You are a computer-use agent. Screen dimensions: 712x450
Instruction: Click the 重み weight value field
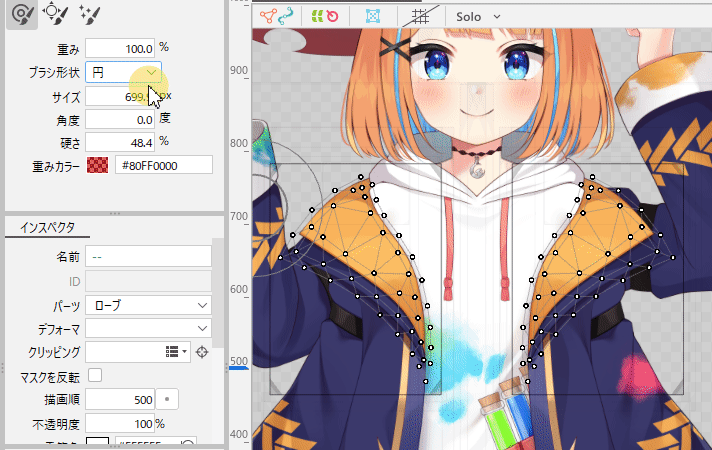point(120,48)
